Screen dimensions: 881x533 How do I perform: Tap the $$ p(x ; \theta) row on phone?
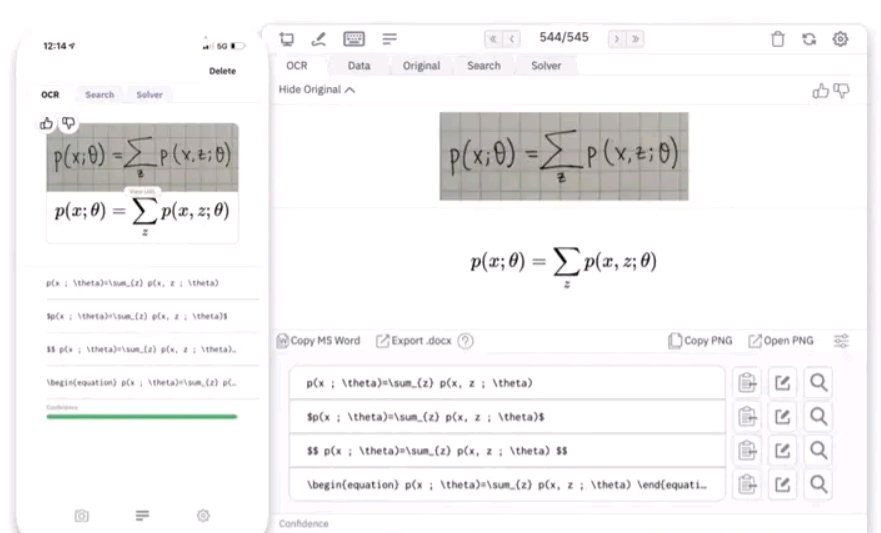153,349
